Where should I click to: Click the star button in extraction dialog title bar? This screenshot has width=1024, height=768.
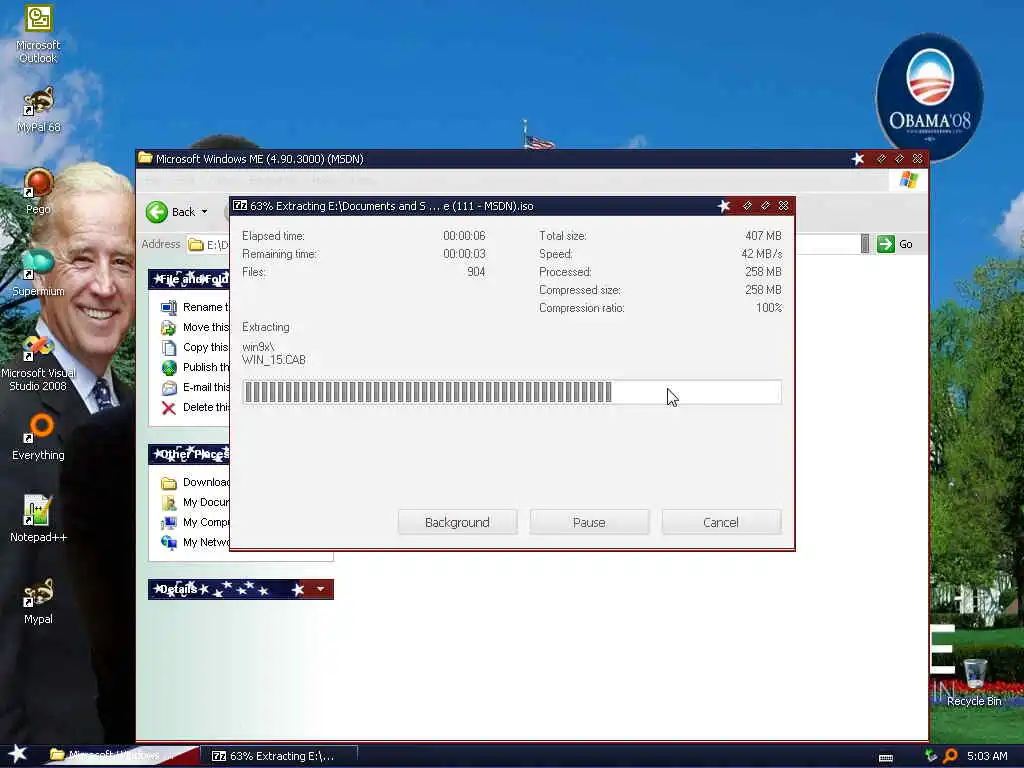pyautogui.click(x=724, y=206)
